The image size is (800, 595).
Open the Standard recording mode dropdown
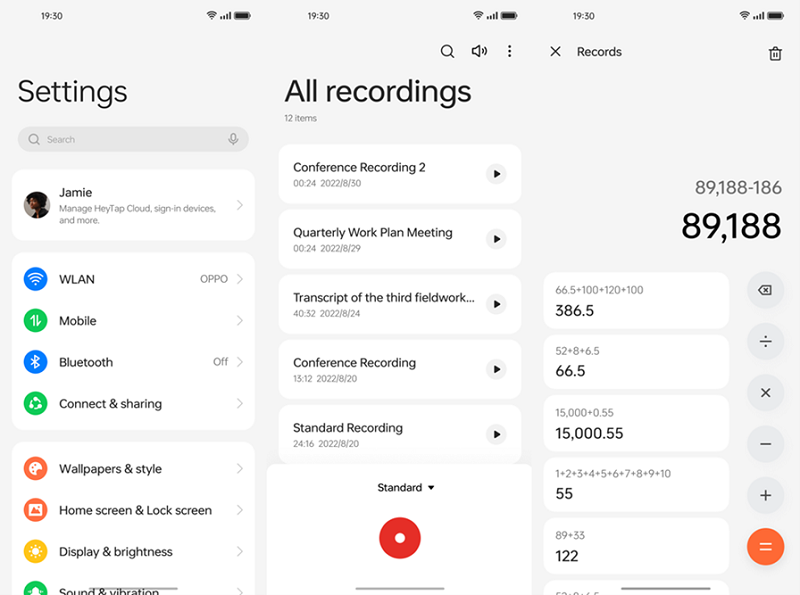405,488
